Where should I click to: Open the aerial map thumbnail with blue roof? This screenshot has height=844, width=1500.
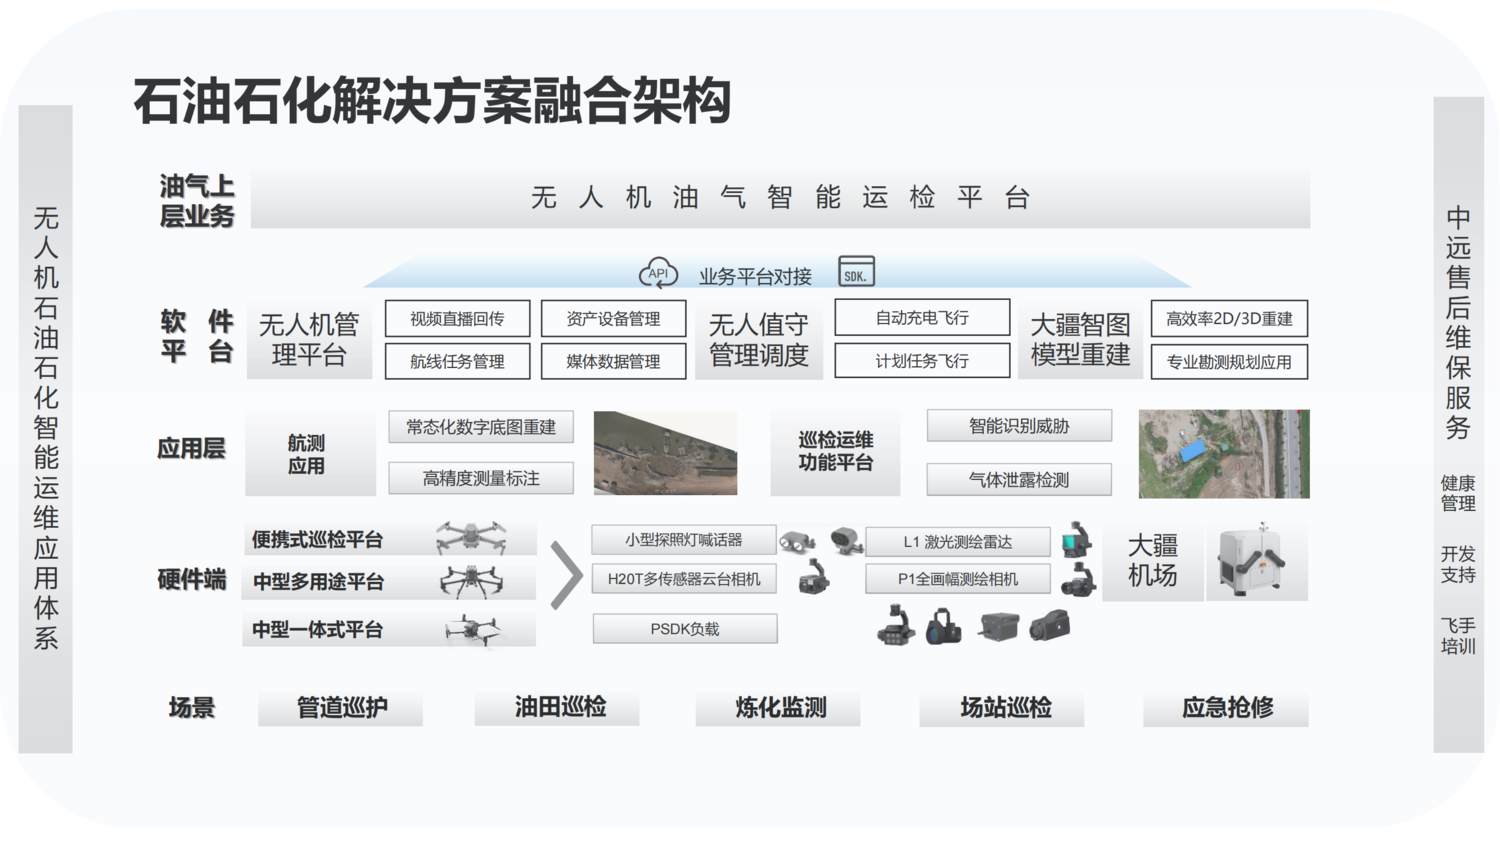[x=1223, y=454]
